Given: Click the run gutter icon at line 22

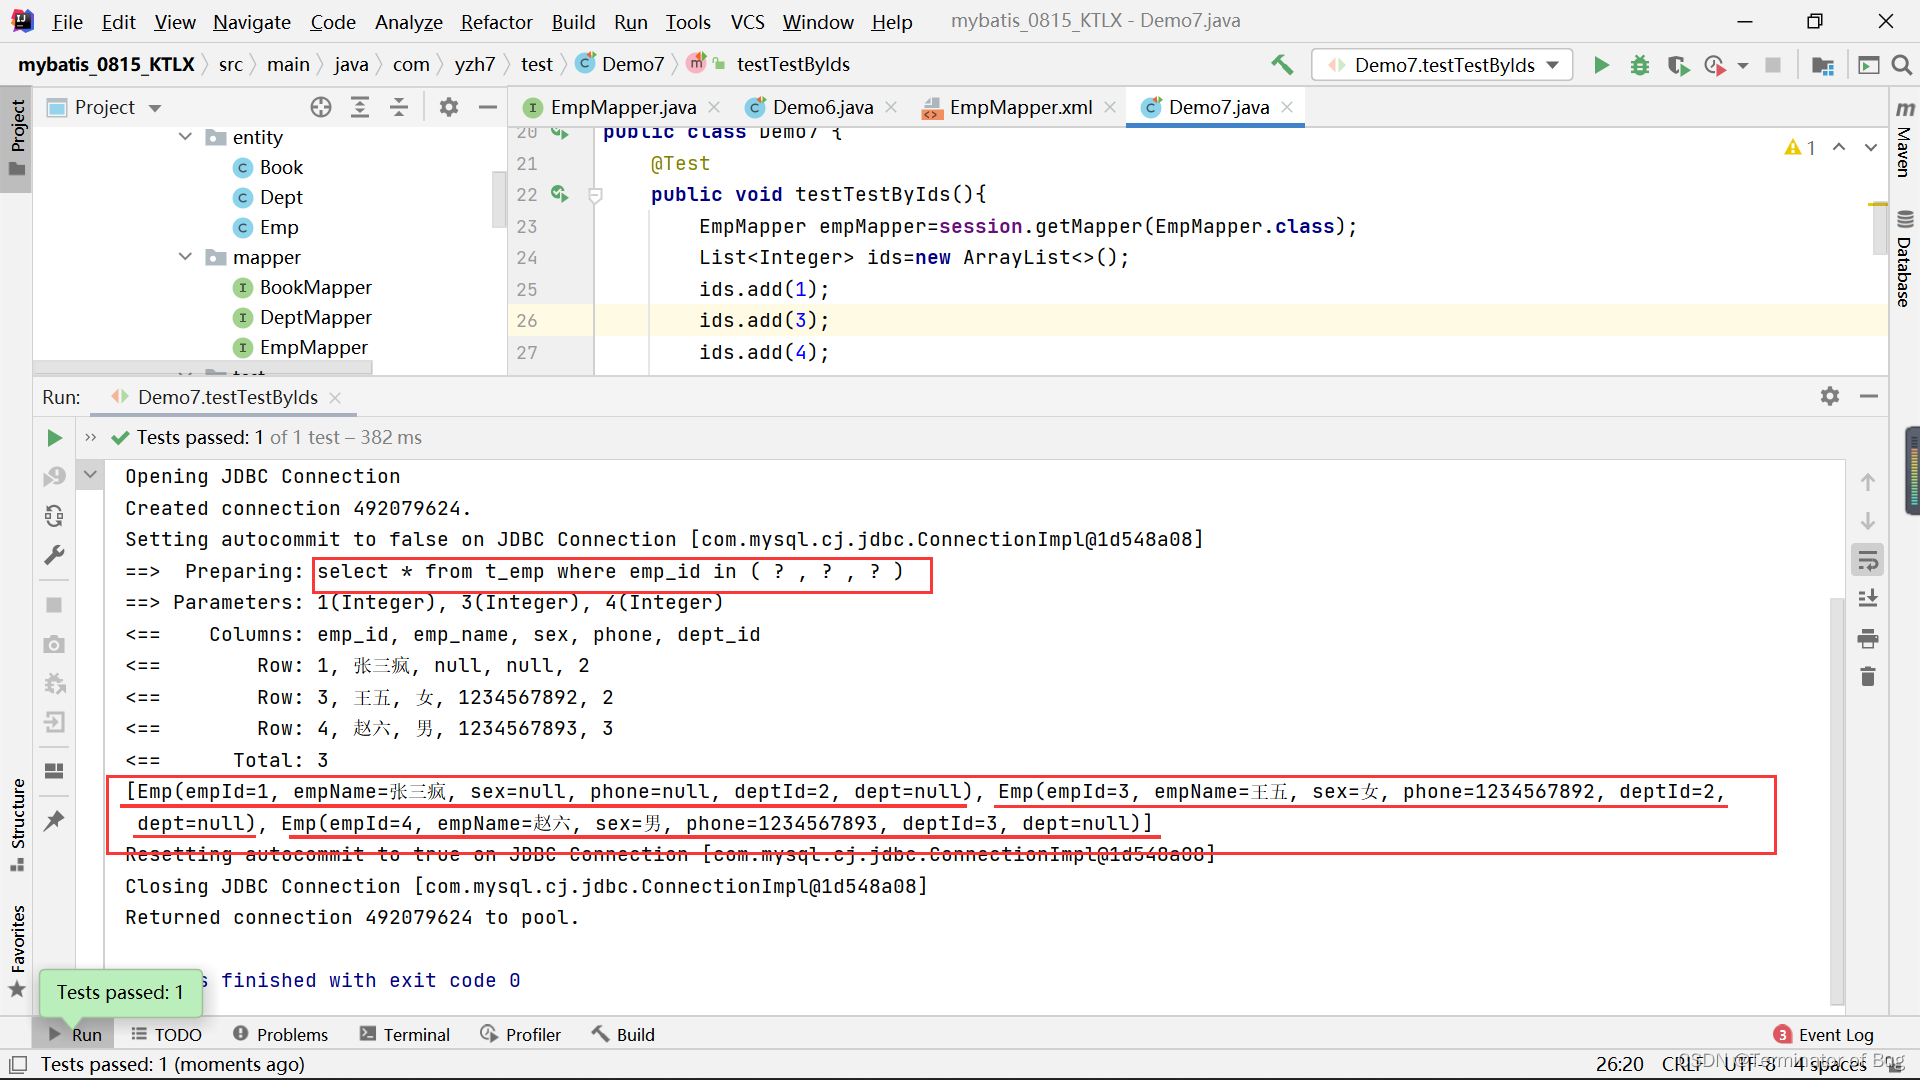Looking at the screenshot, I should [x=559, y=194].
